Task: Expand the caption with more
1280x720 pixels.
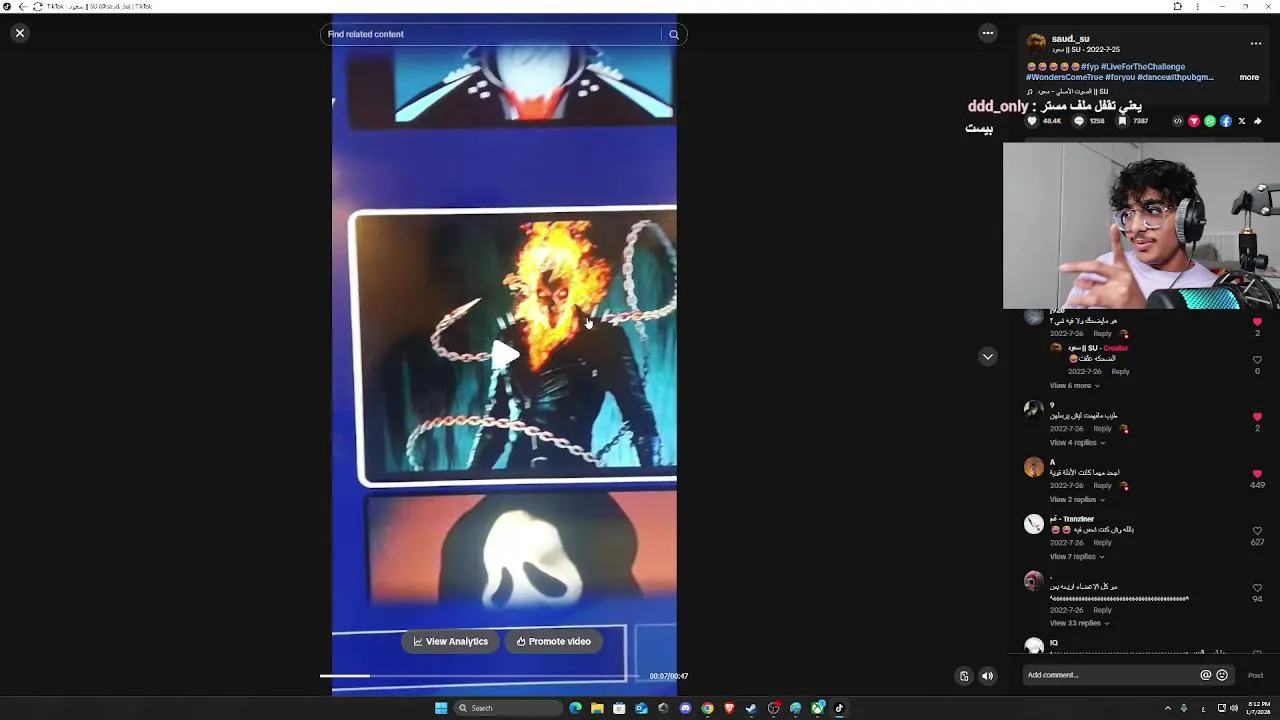Action: pos(1249,77)
